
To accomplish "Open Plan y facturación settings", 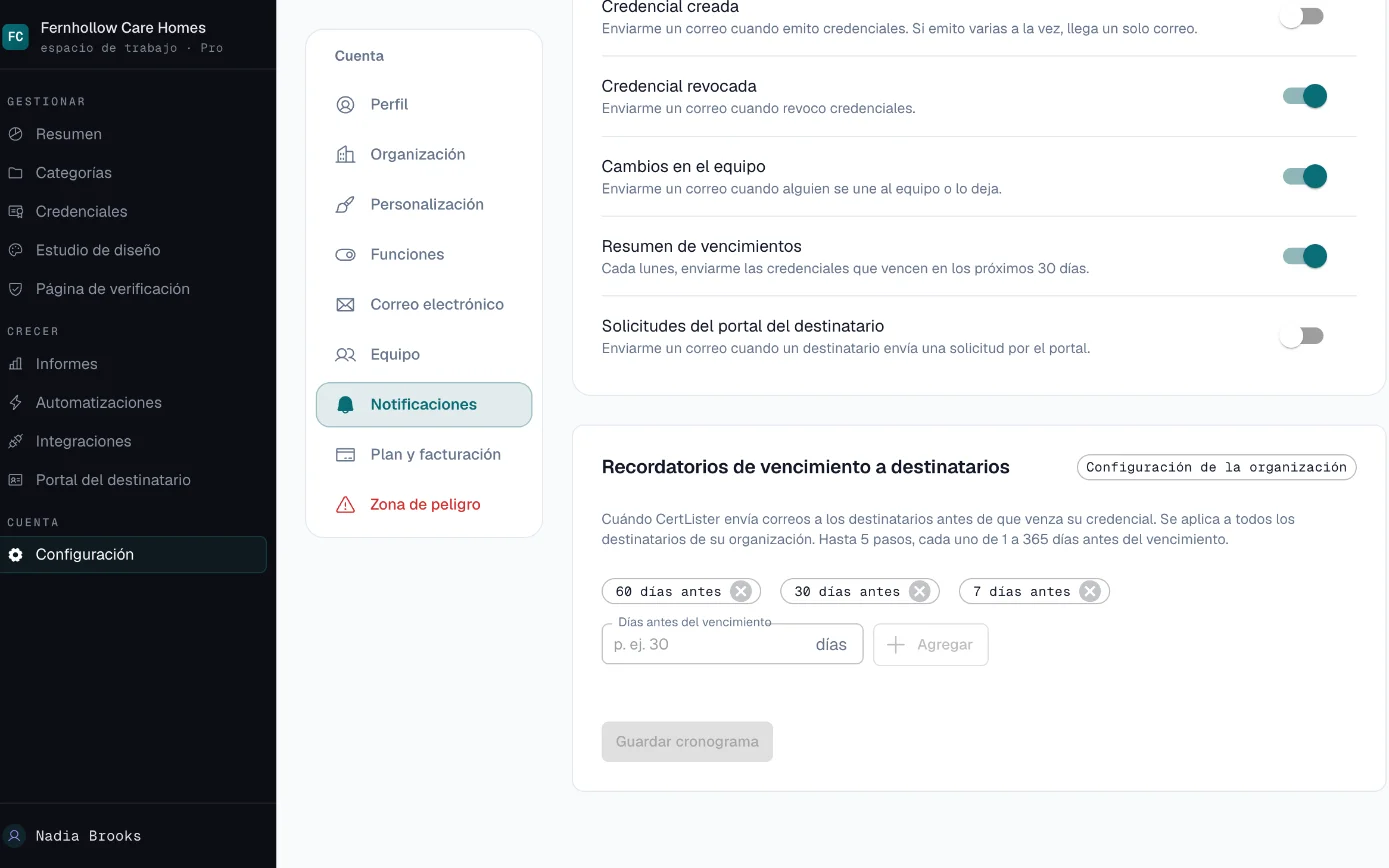I will [x=424, y=455].
